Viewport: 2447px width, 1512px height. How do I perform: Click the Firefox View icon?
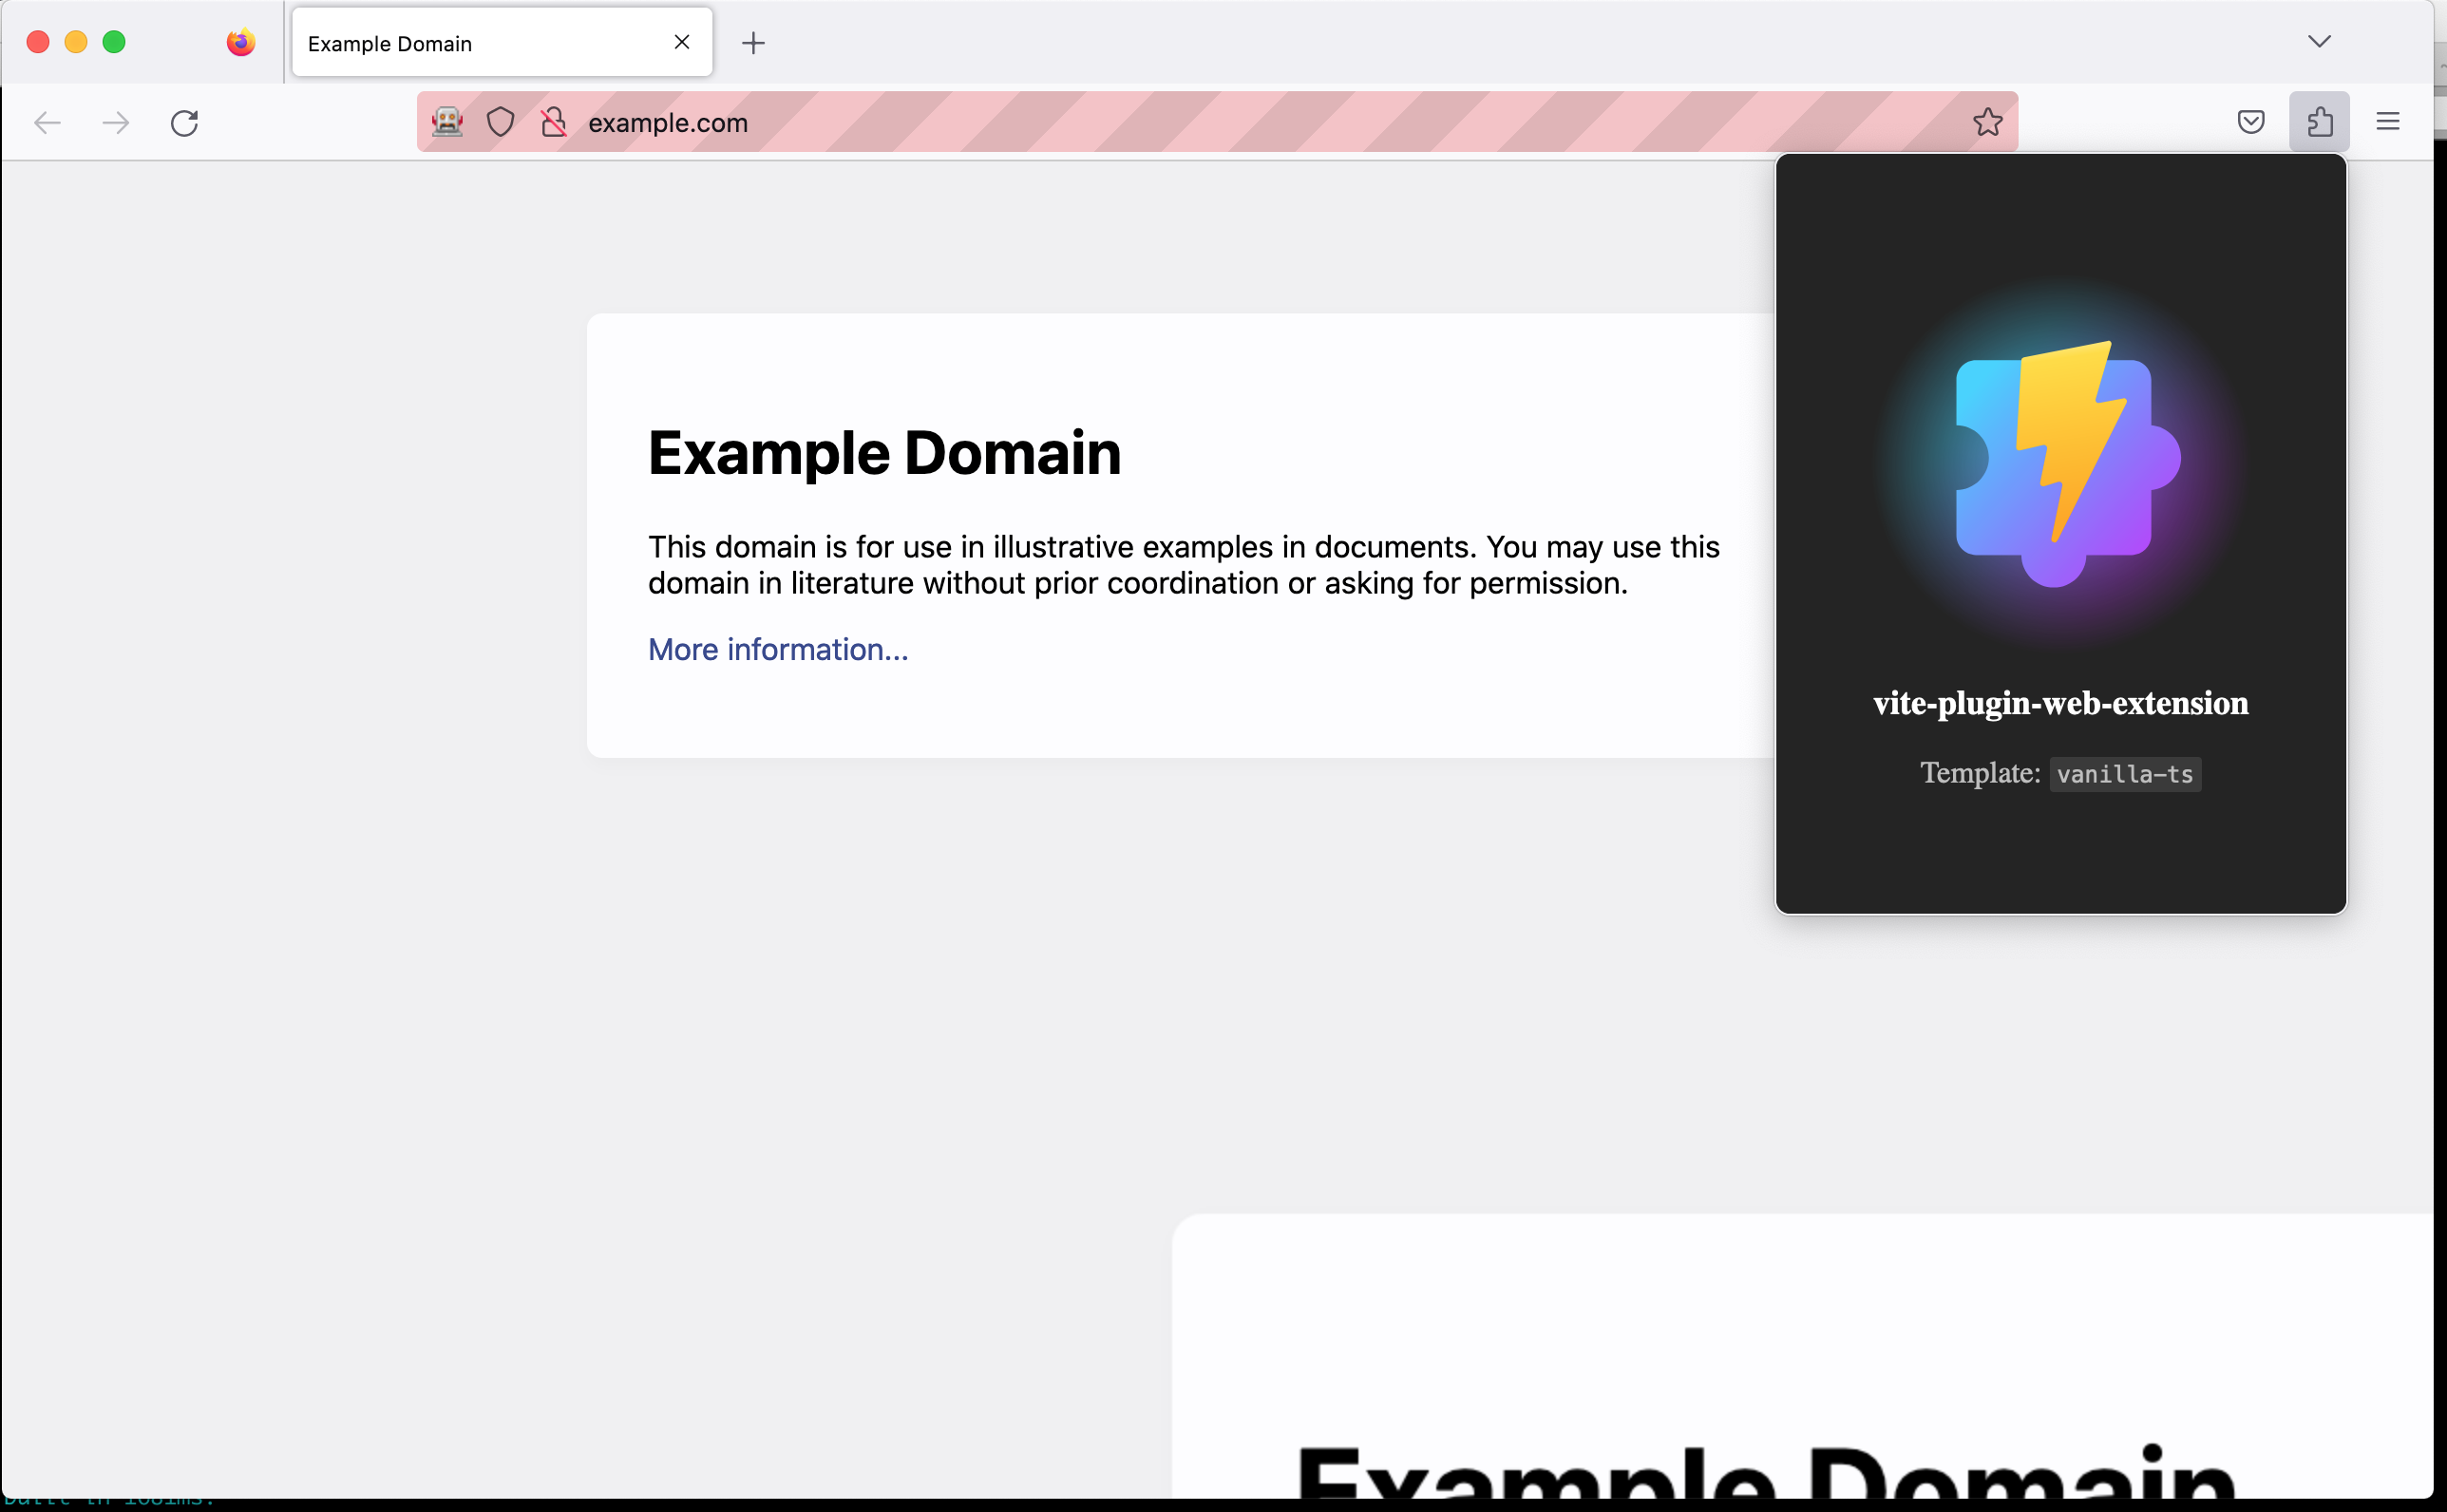(240, 42)
